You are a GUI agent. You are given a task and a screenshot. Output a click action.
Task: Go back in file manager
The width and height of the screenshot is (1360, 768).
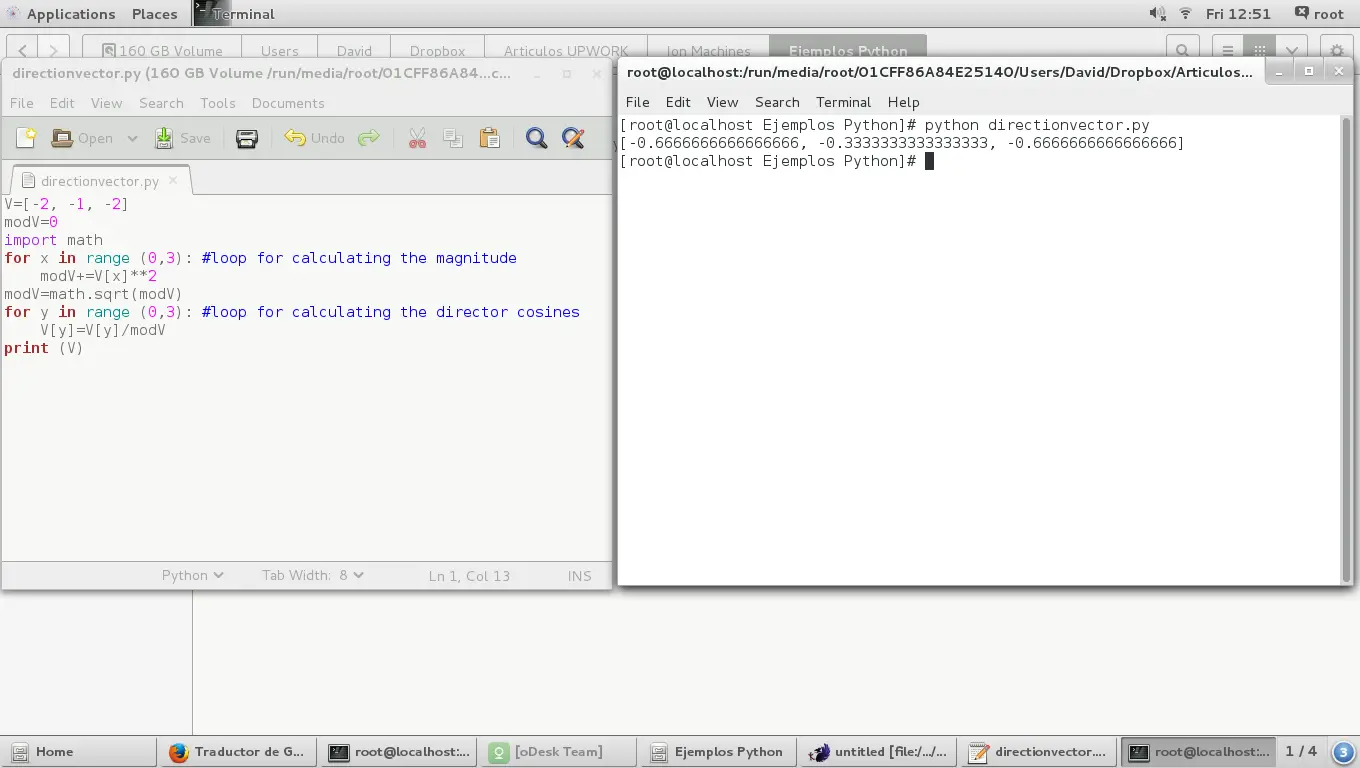(23, 50)
